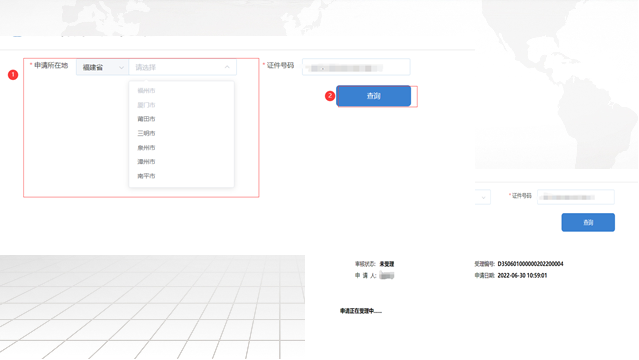
Task: Click the 受理编号 number D3506...
Action: click(530, 264)
